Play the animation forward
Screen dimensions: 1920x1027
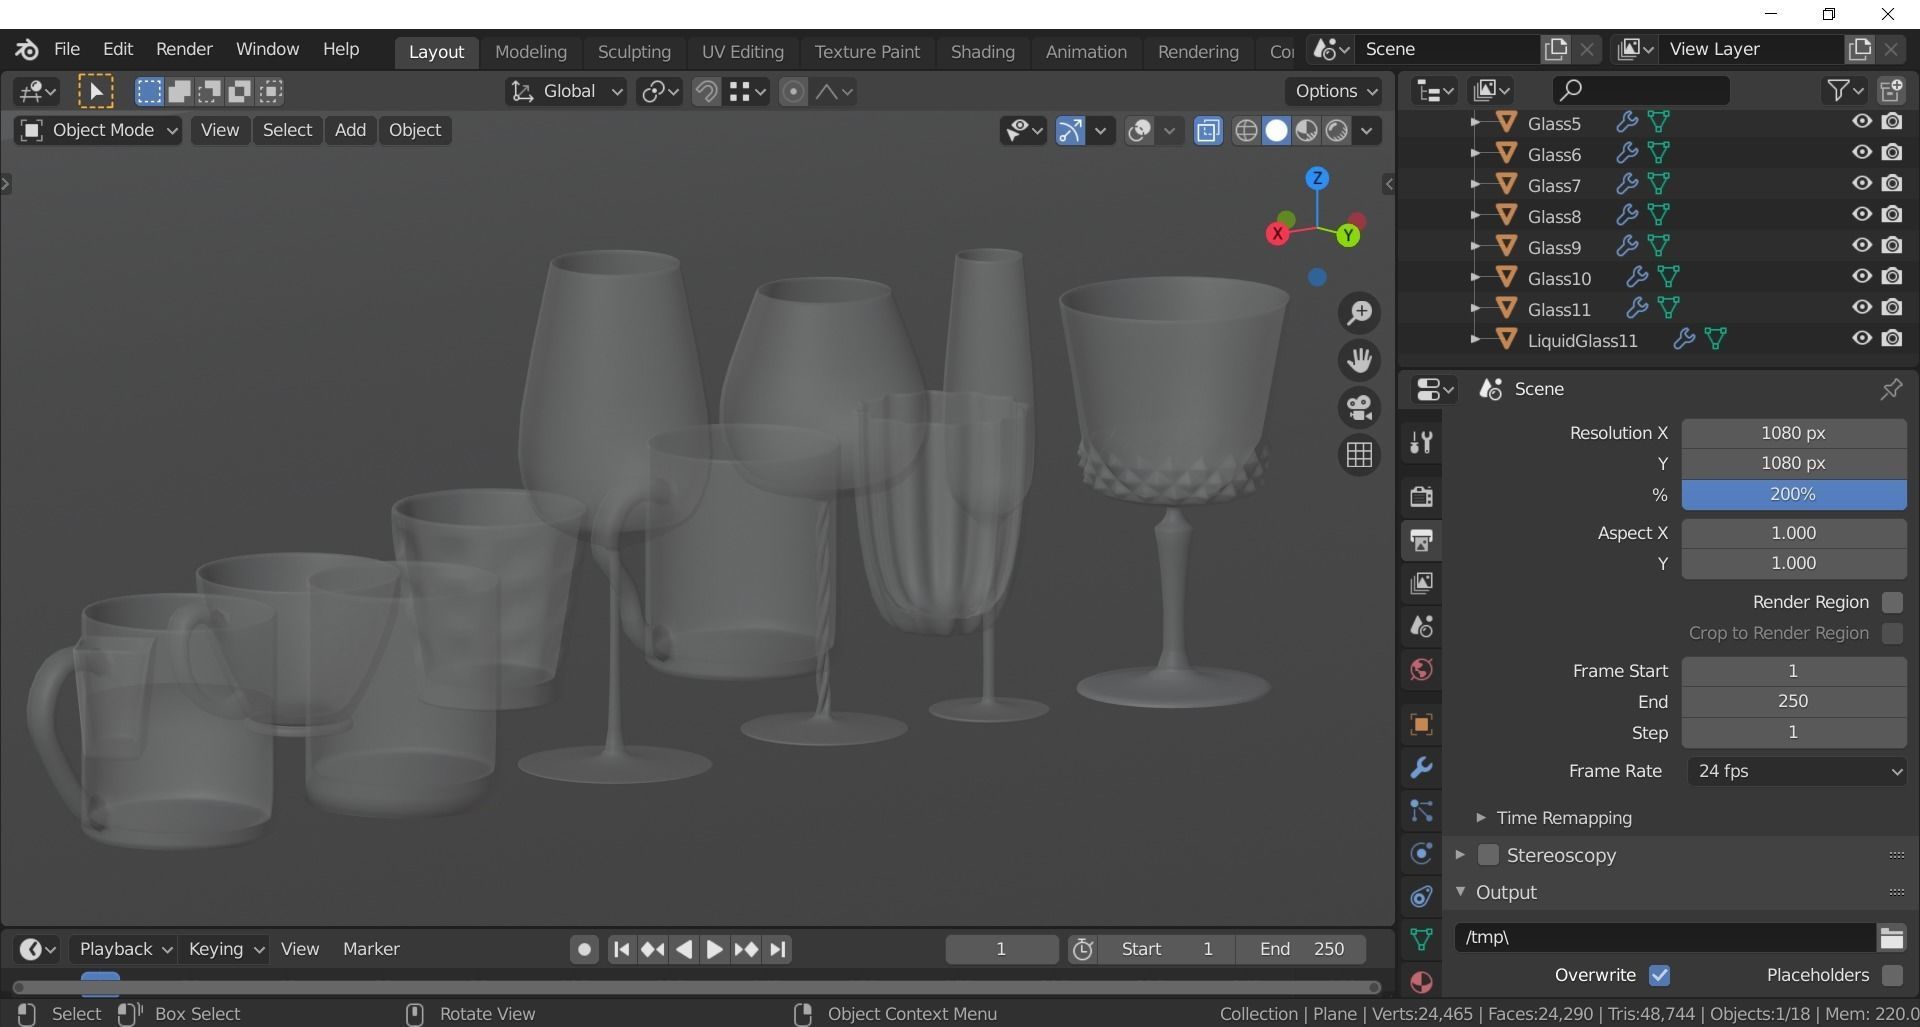click(714, 950)
